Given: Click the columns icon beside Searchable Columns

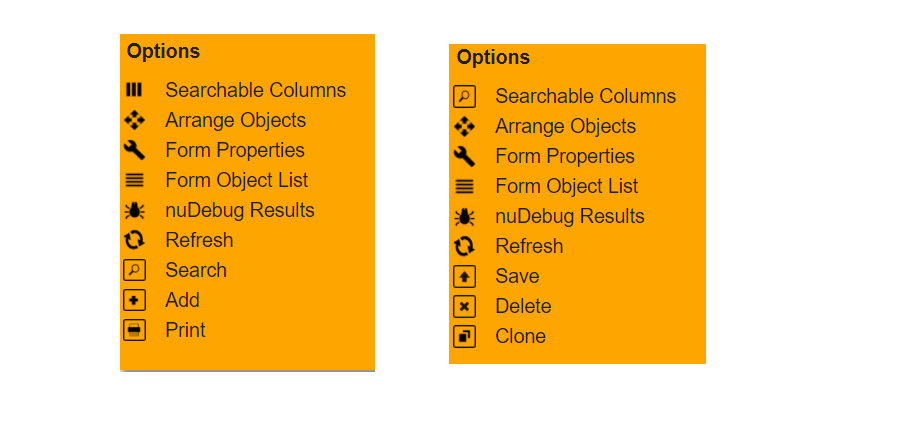Looking at the screenshot, I should click(134, 90).
